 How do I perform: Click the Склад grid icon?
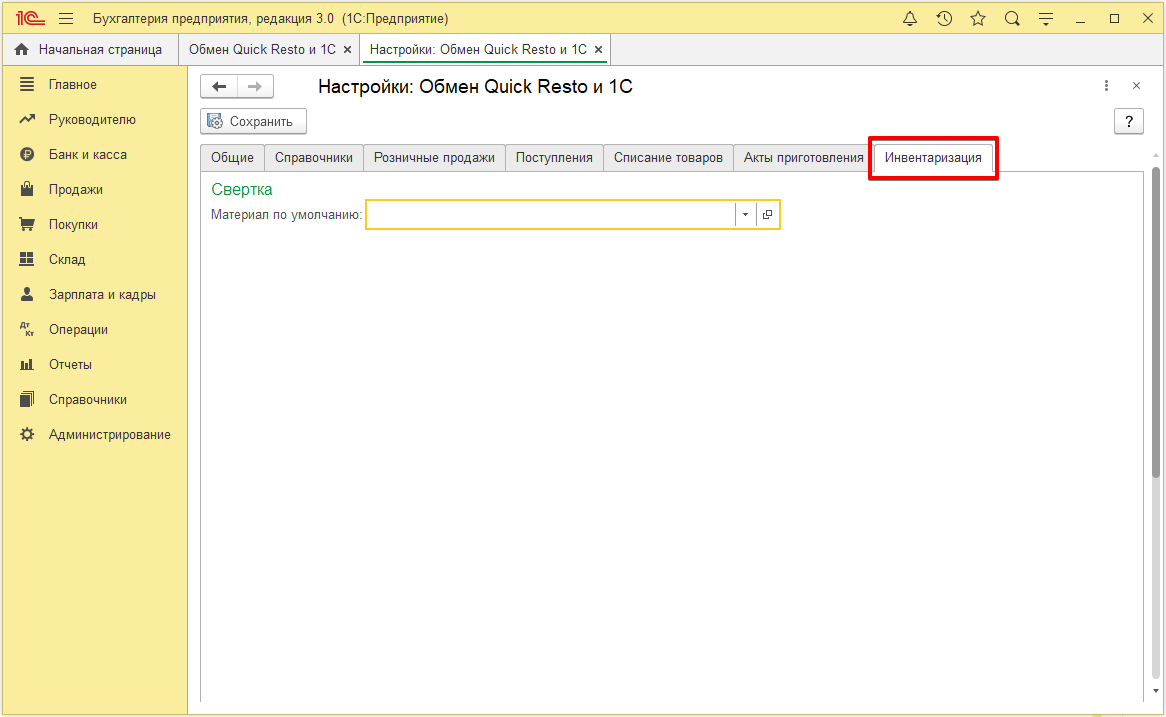pyautogui.click(x=27, y=259)
